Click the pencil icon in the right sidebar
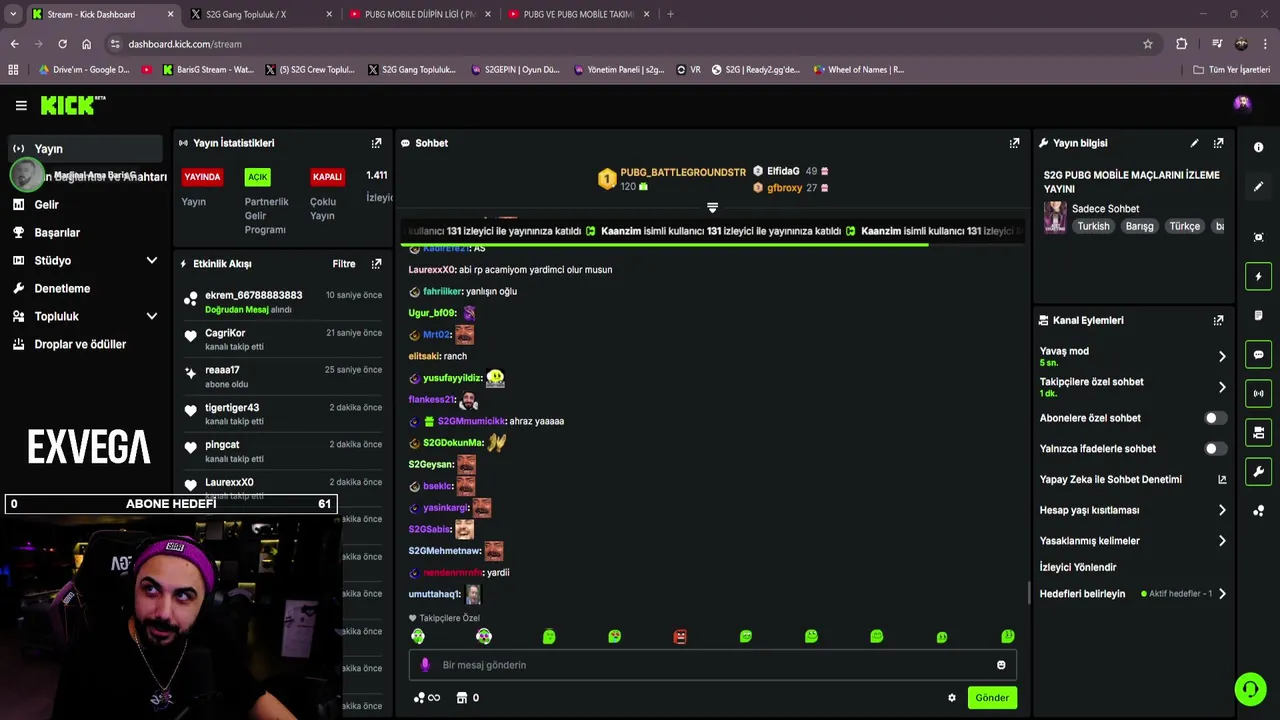The height and width of the screenshot is (720, 1280). point(1258,187)
